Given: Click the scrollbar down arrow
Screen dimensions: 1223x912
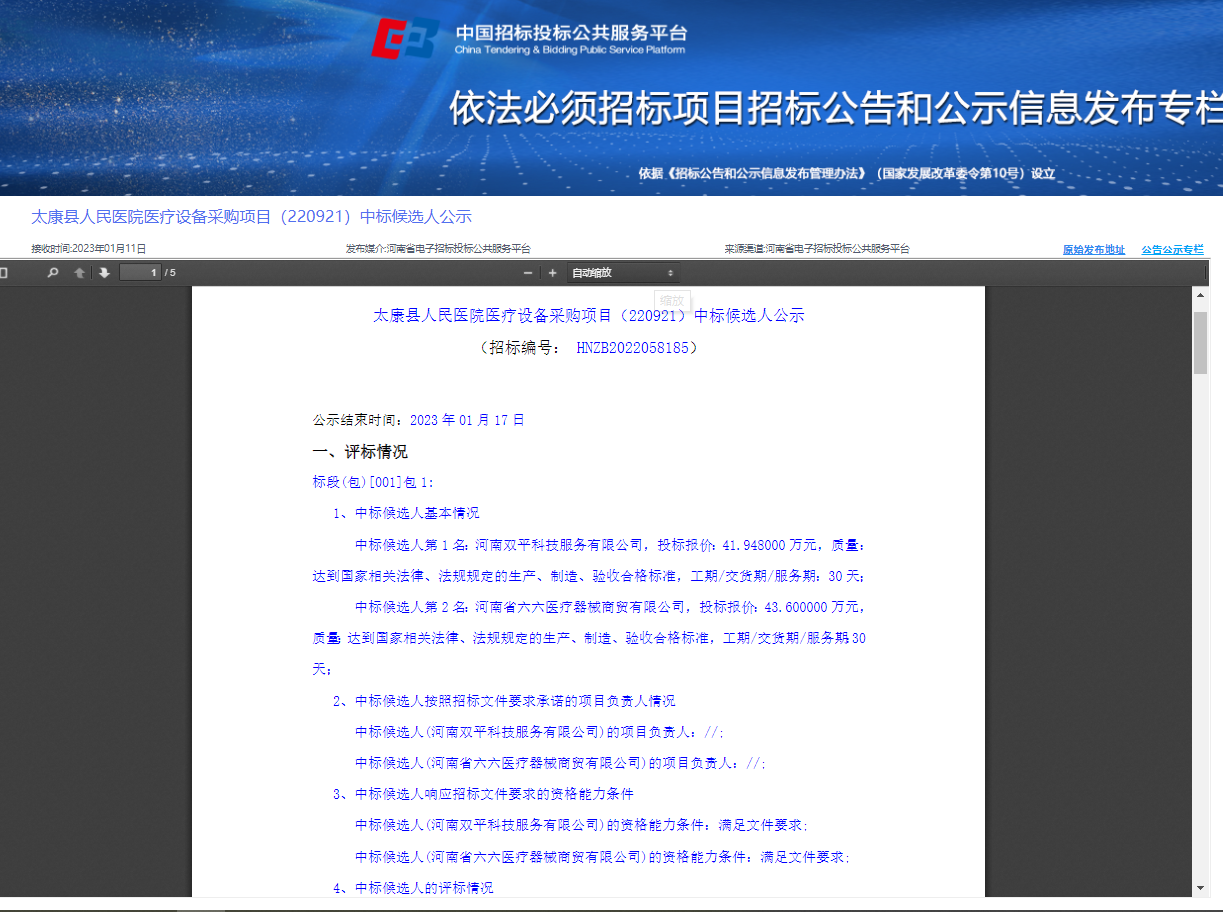Looking at the screenshot, I should [x=1201, y=888].
